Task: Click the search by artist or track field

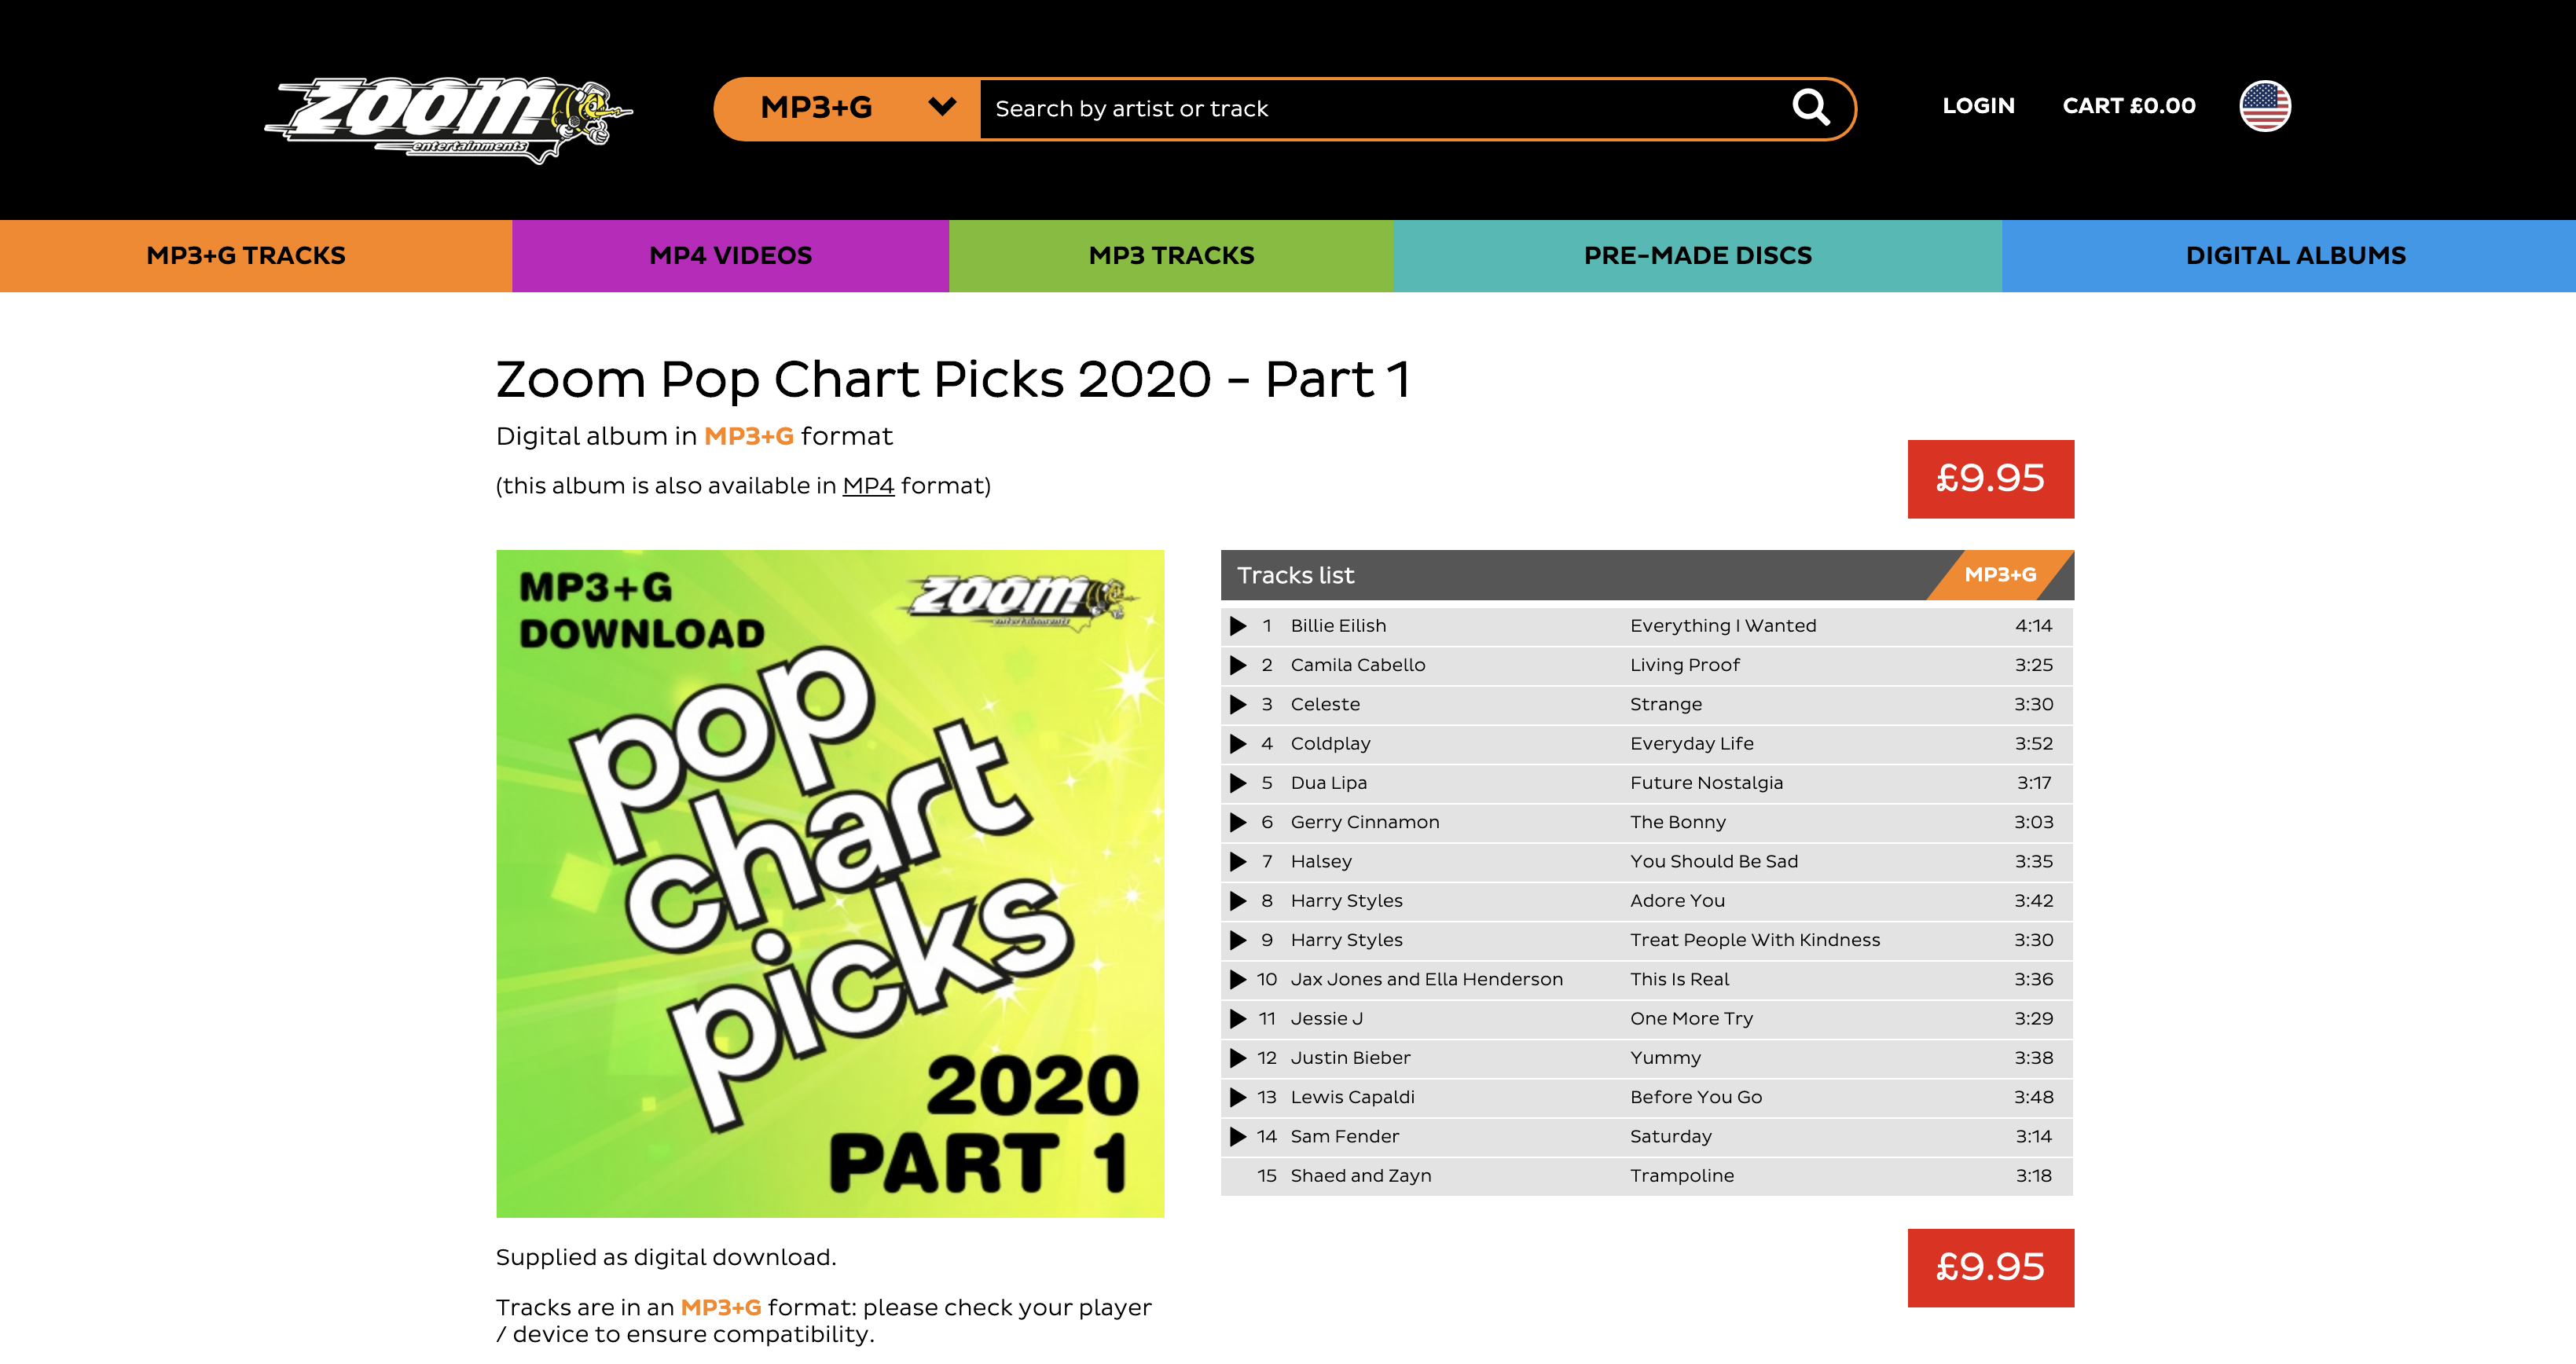Action: 1380,109
